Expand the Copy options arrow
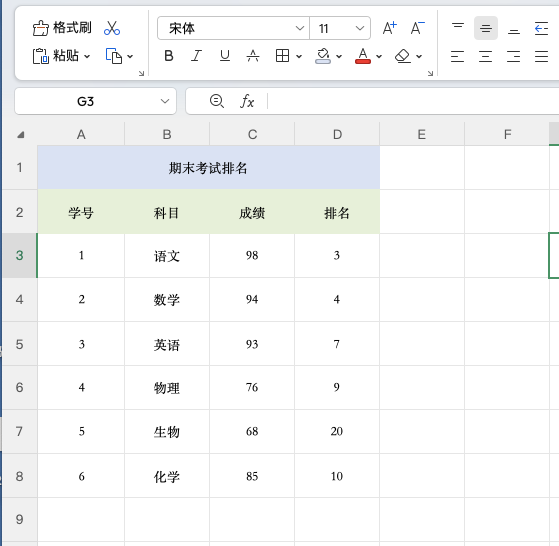Viewport: 559px width, 546px height. click(x=130, y=56)
